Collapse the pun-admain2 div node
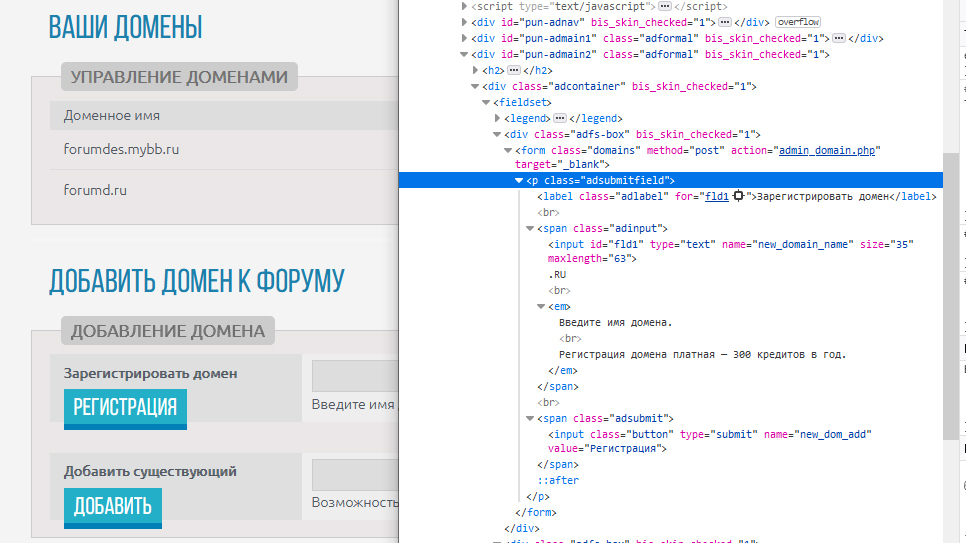The image size is (966, 543). 464,54
